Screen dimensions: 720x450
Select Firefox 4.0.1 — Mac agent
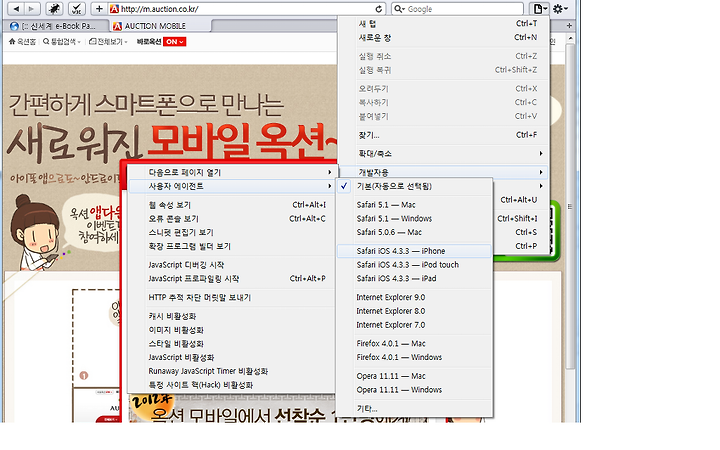[415, 343]
